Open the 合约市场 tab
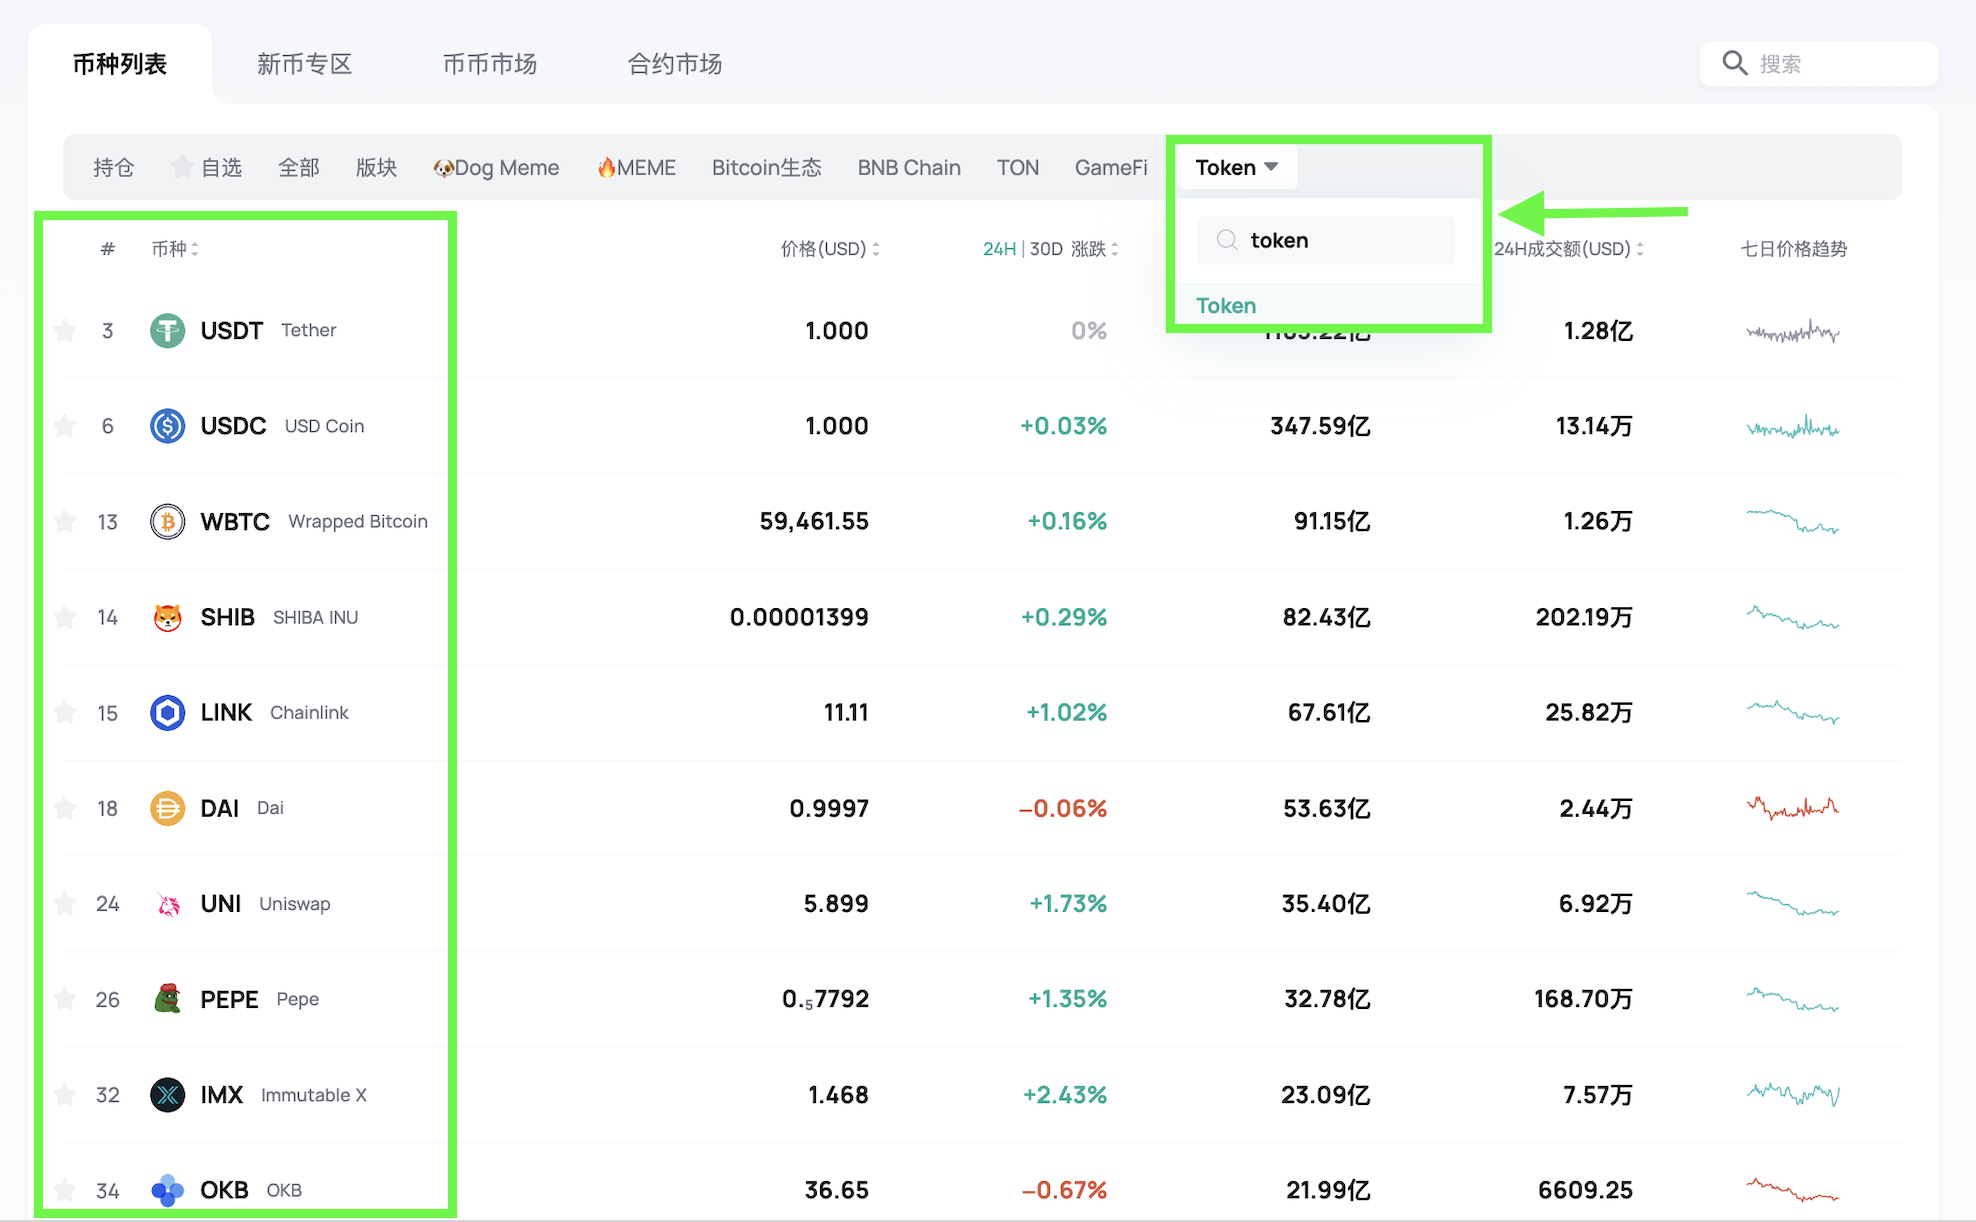 click(x=675, y=64)
